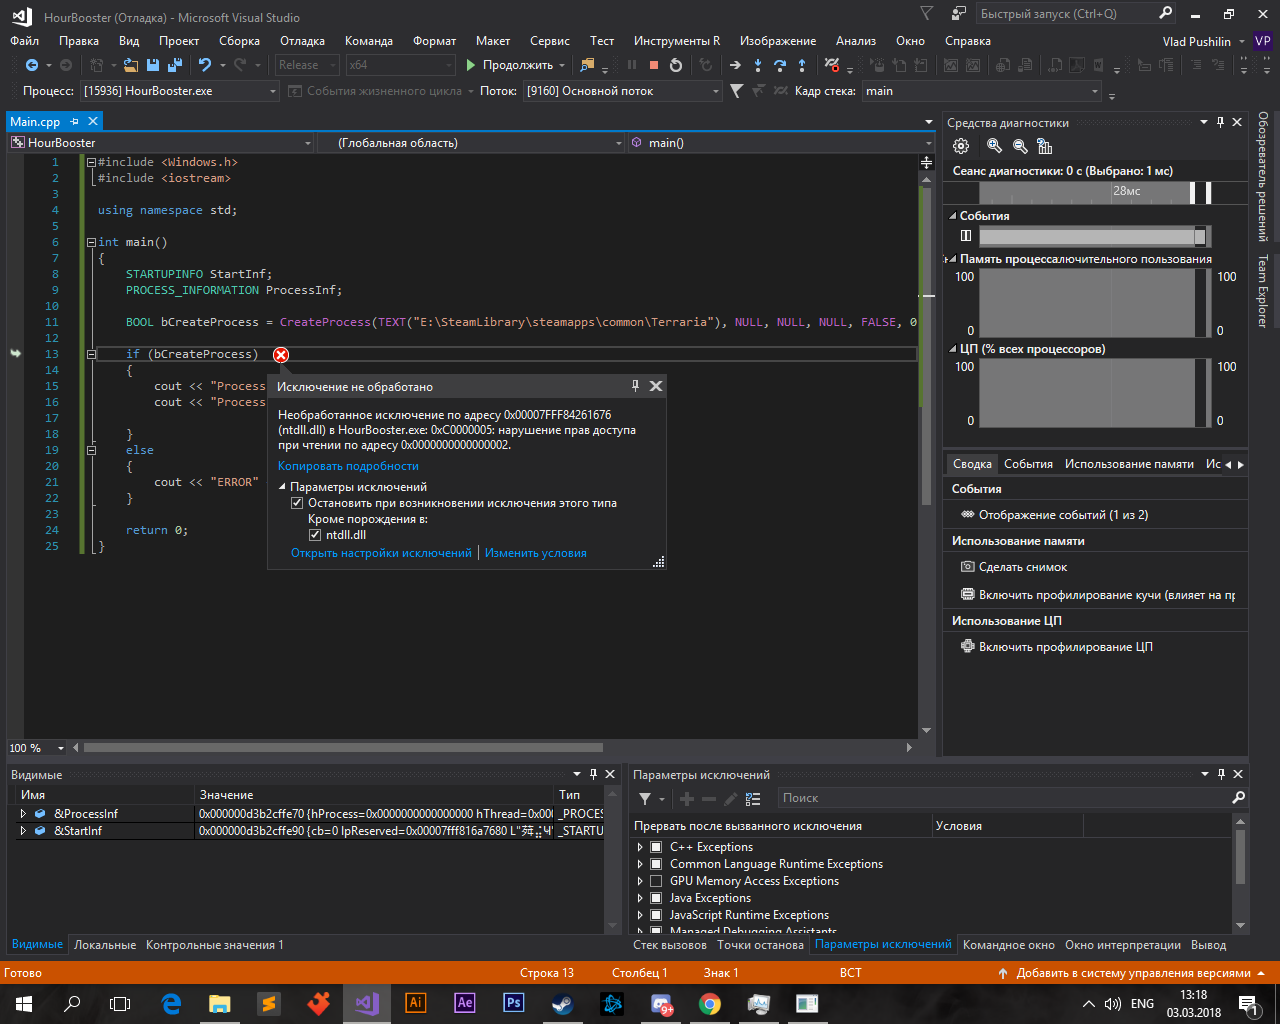Toggle the ntdll.dll checkbox

315,535
